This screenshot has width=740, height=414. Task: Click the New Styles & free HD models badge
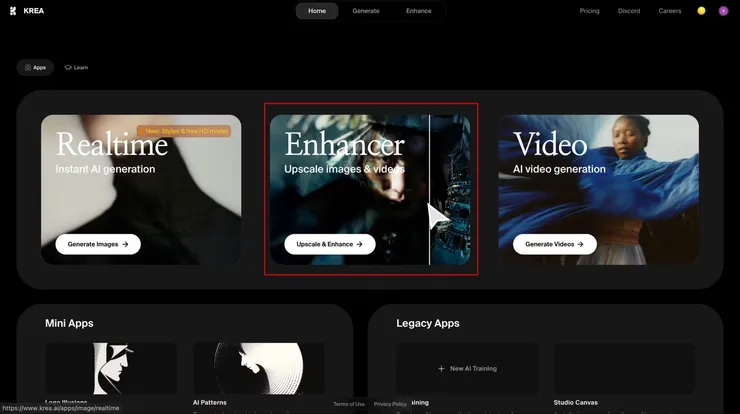[184, 131]
